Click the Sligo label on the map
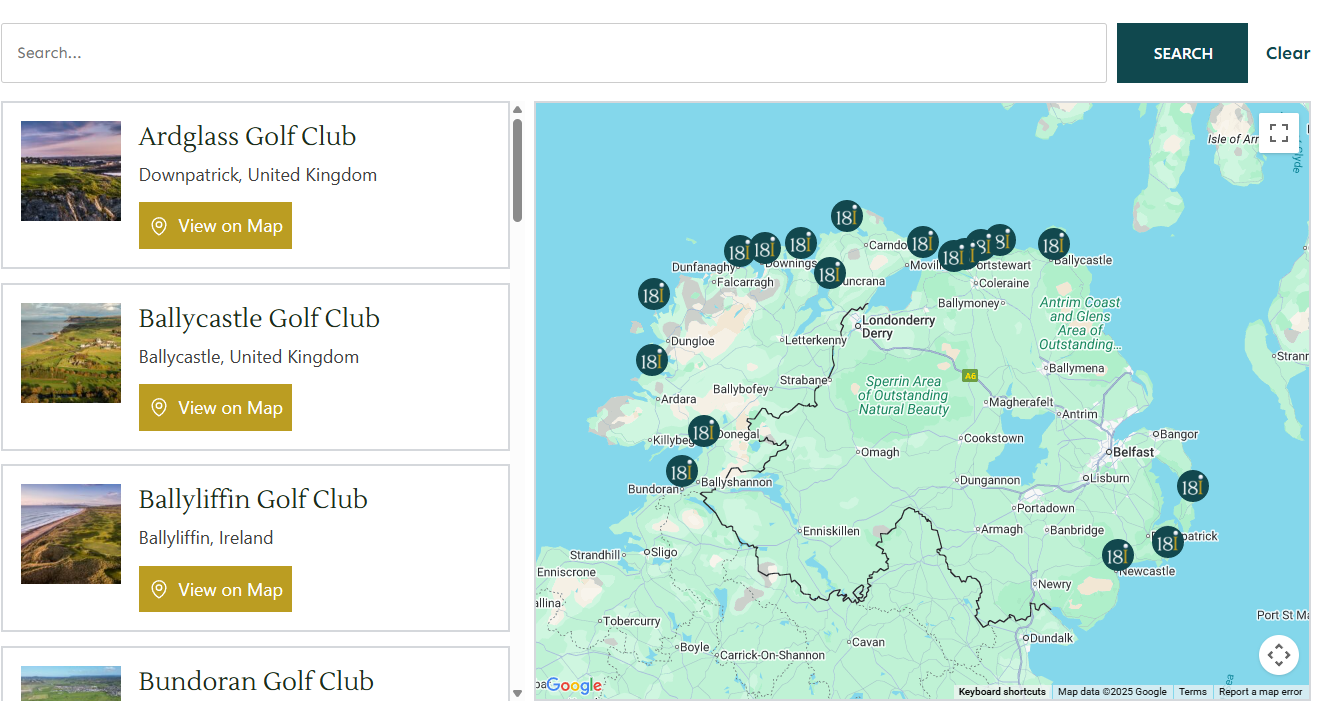This screenshot has width=1318, height=707. point(666,552)
